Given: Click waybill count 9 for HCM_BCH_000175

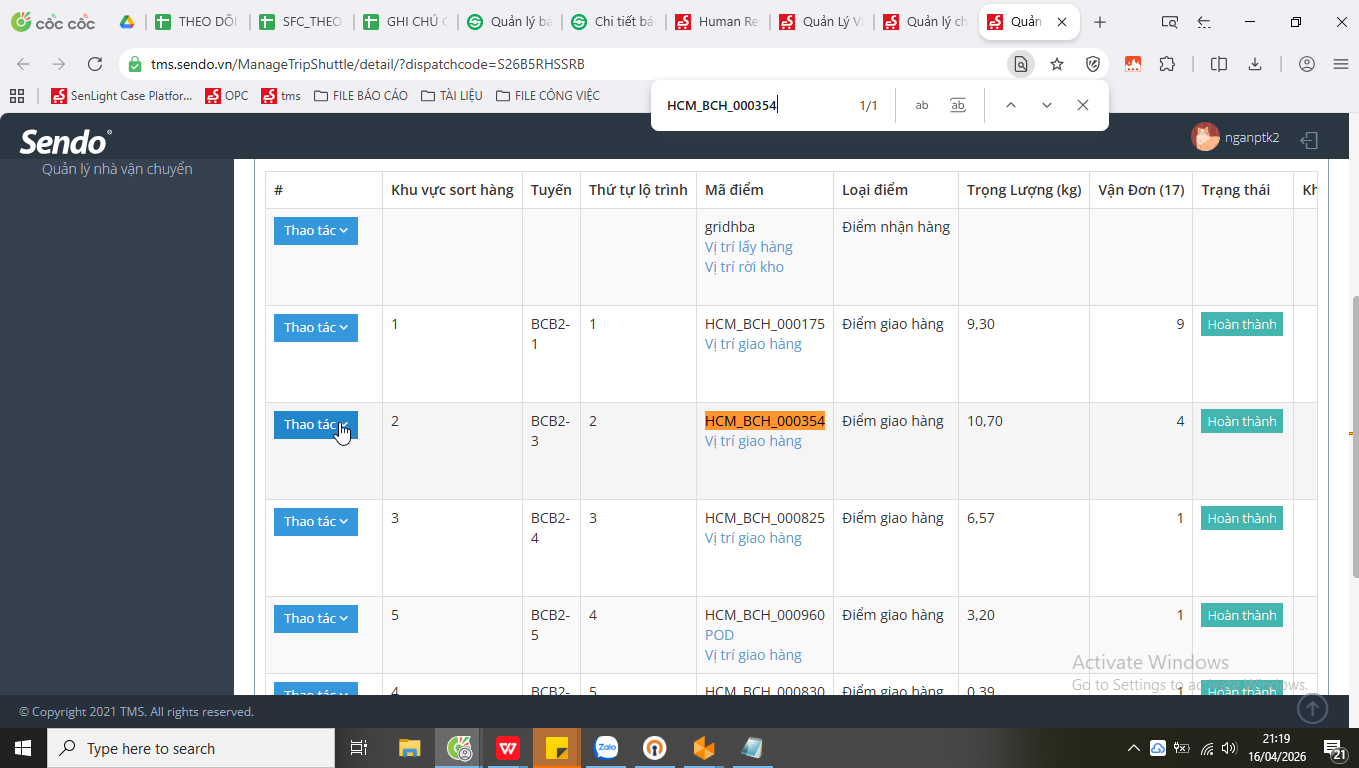Looking at the screenshot, I should point(1180,324).
